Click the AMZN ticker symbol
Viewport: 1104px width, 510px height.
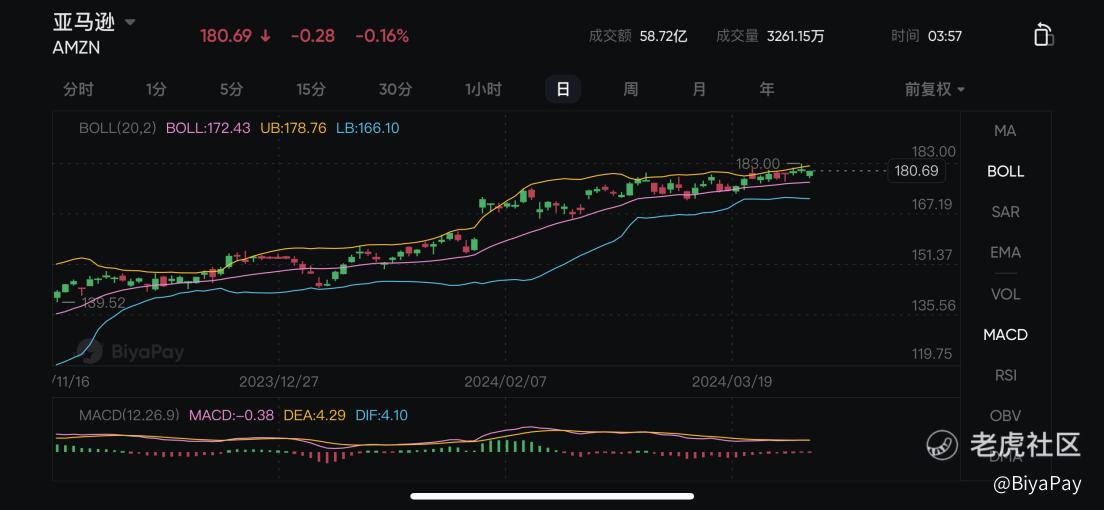tap(76, 47)
